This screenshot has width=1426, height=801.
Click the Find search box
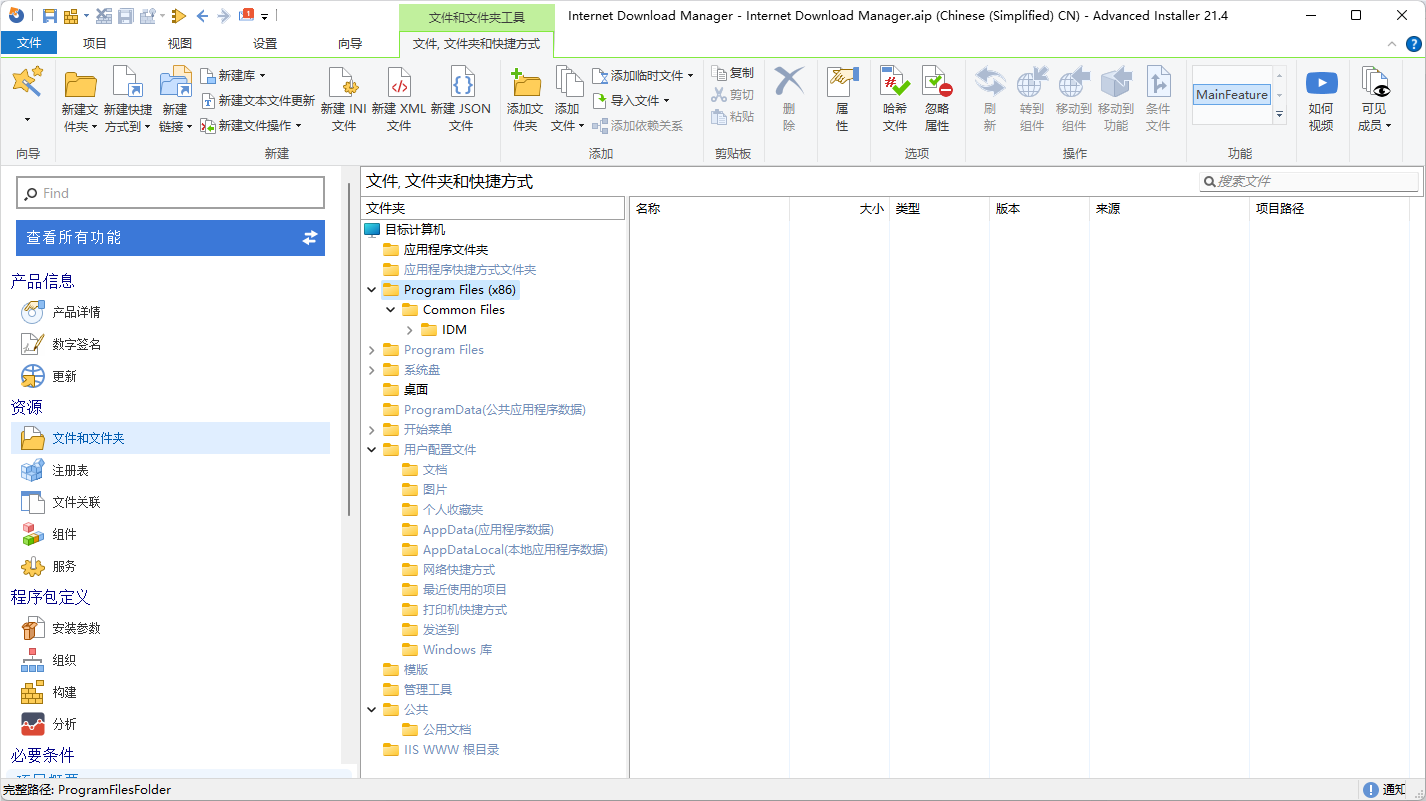click(170, 193)
